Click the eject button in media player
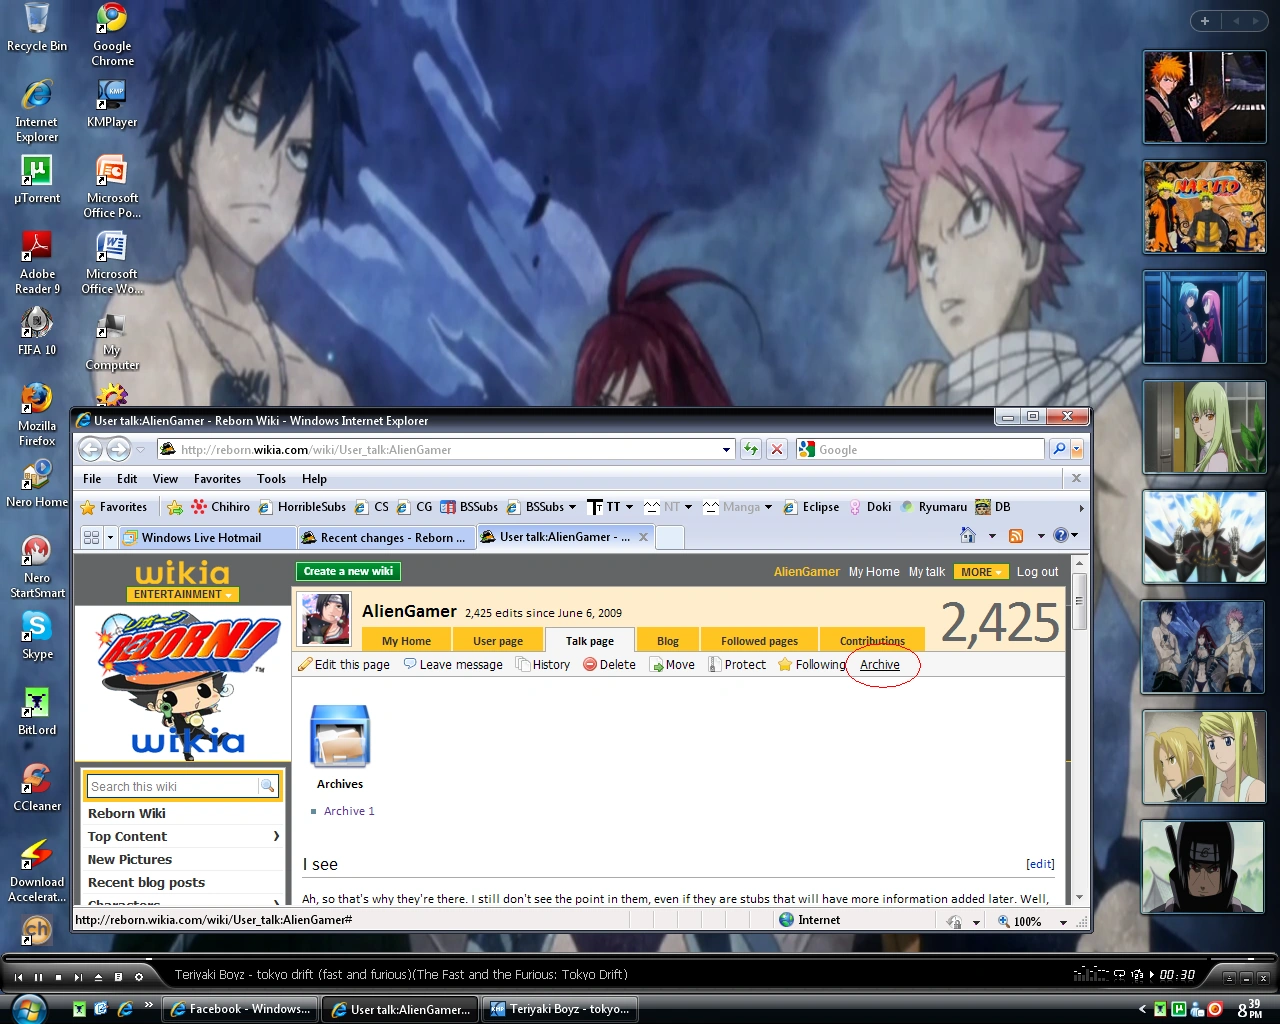The image size is (1280, 1024). [98, 977]
